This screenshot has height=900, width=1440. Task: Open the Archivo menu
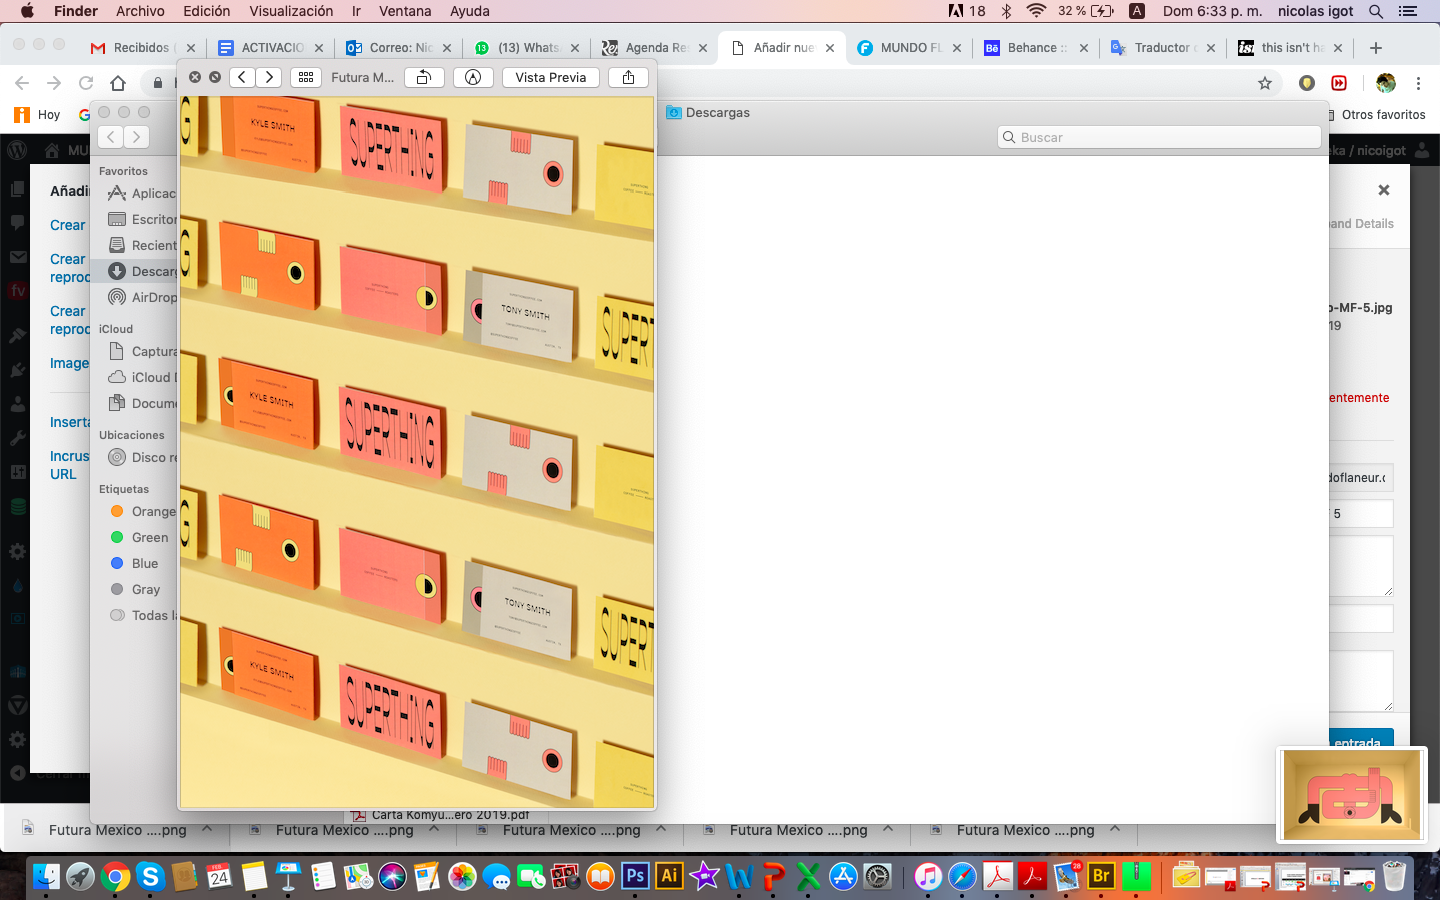pos(140,11)
